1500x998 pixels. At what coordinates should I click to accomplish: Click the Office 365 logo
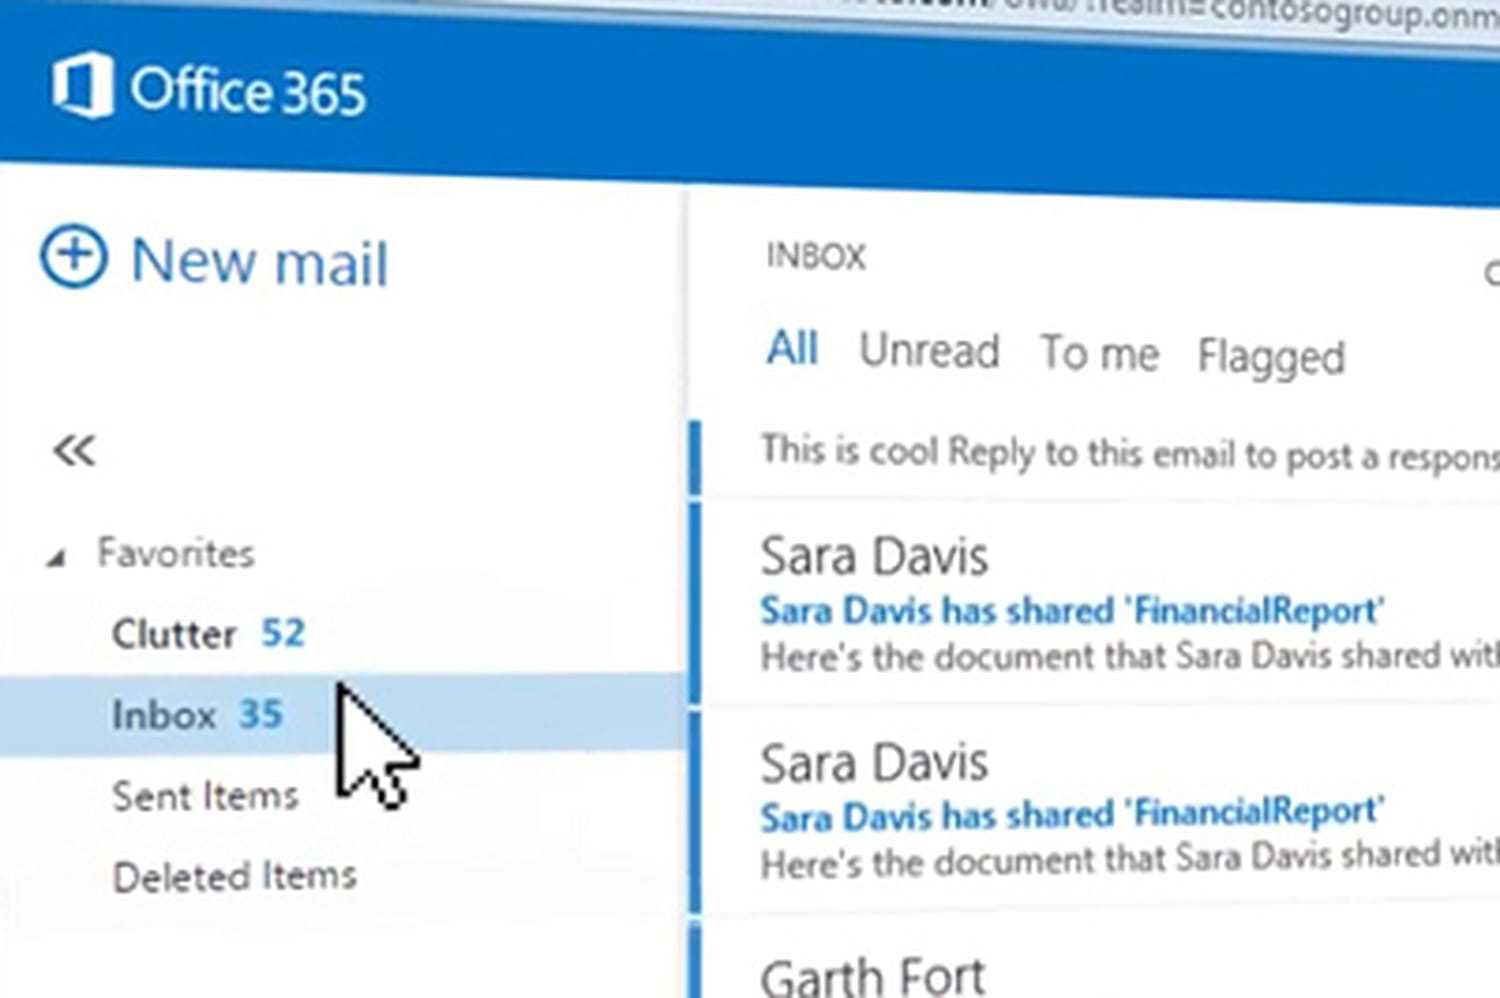coord(209,88)
